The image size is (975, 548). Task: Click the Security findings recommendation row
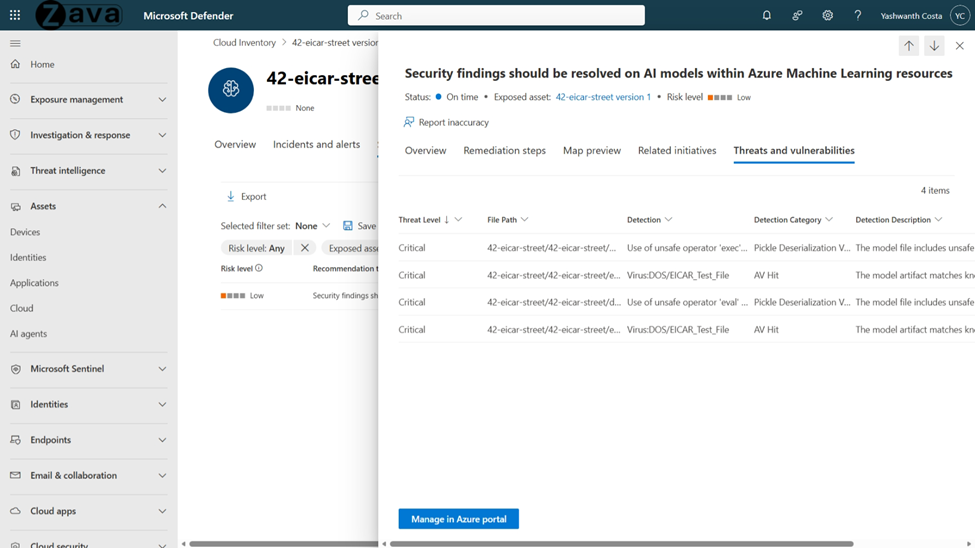pyautogui.click(x=299, y=295)
